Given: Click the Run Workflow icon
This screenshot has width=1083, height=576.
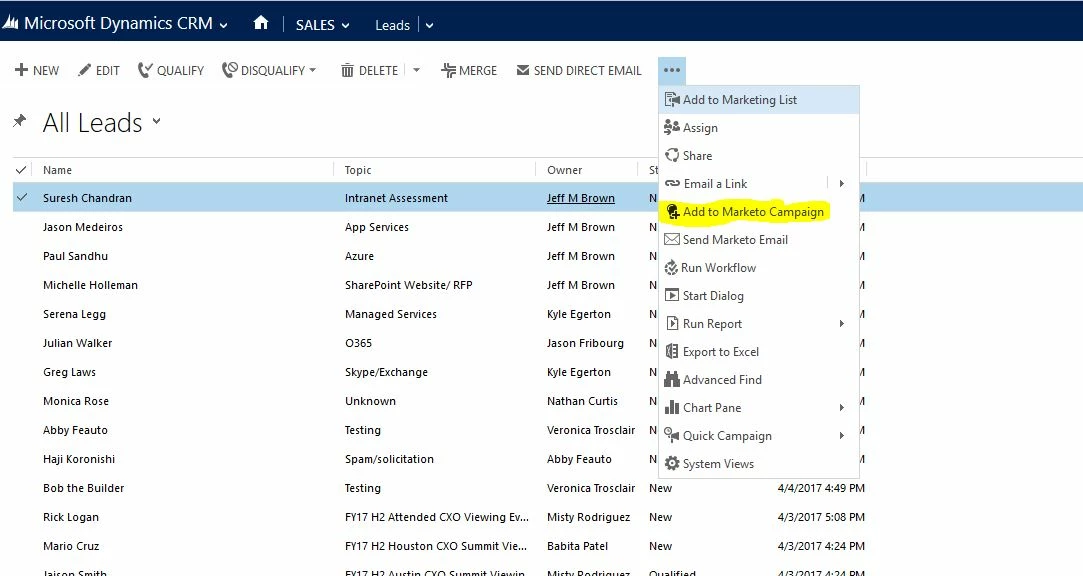Looking at the screenshot, I should tap(671, 268).
